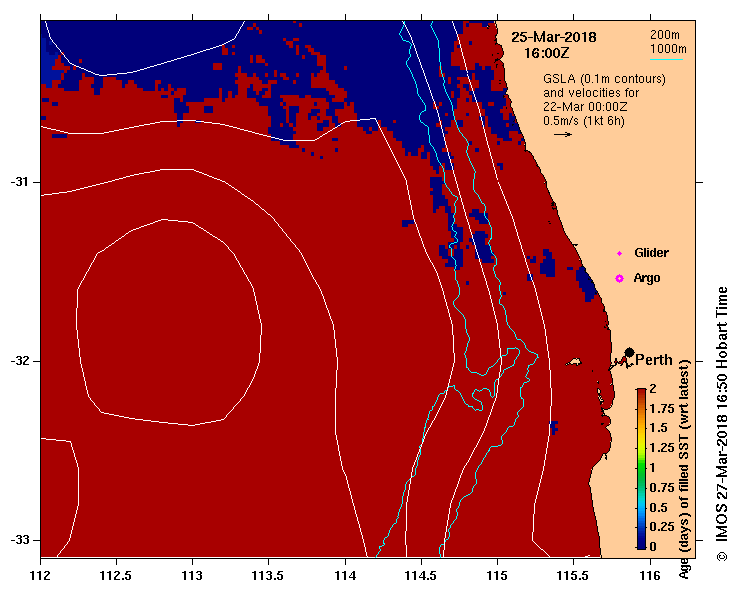The image size is (739, 592).
Task: Click the Age (days) of filled SST title
Action: (x=684, y=469)
